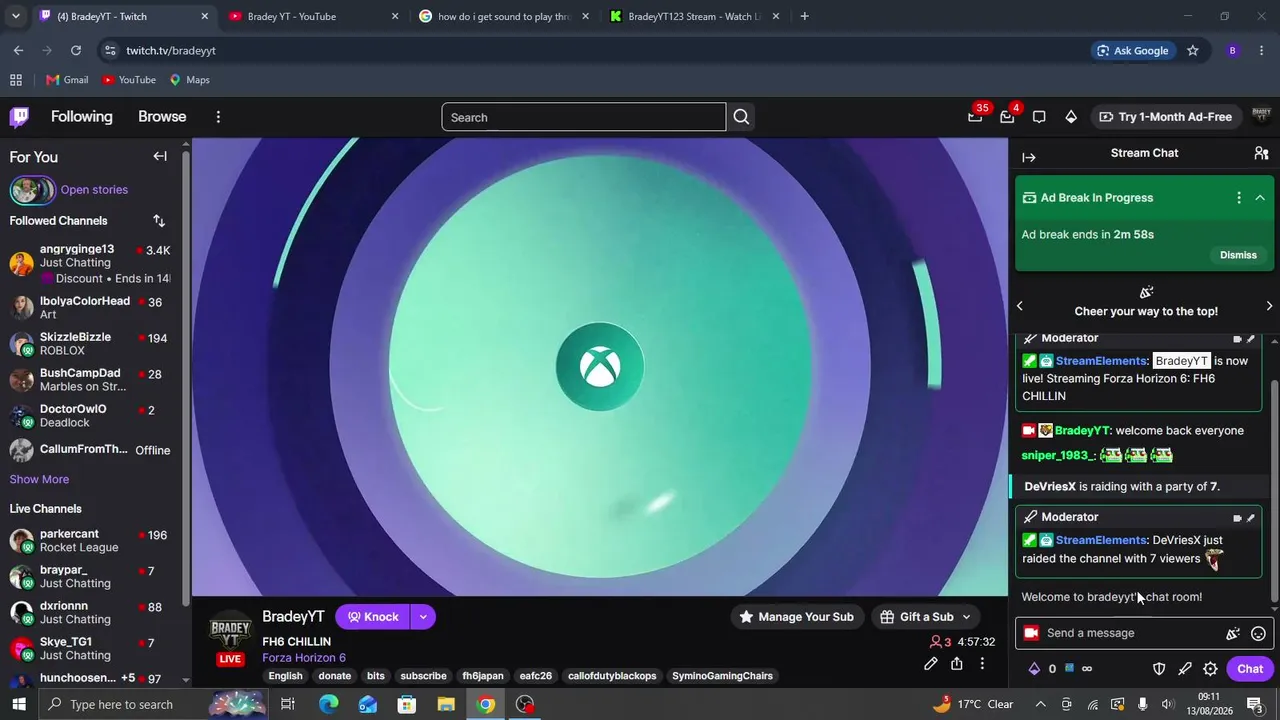Screen dimensions: 1280x720
Task: Dismiss the ad break notice
Action: tap(1238, 255)
